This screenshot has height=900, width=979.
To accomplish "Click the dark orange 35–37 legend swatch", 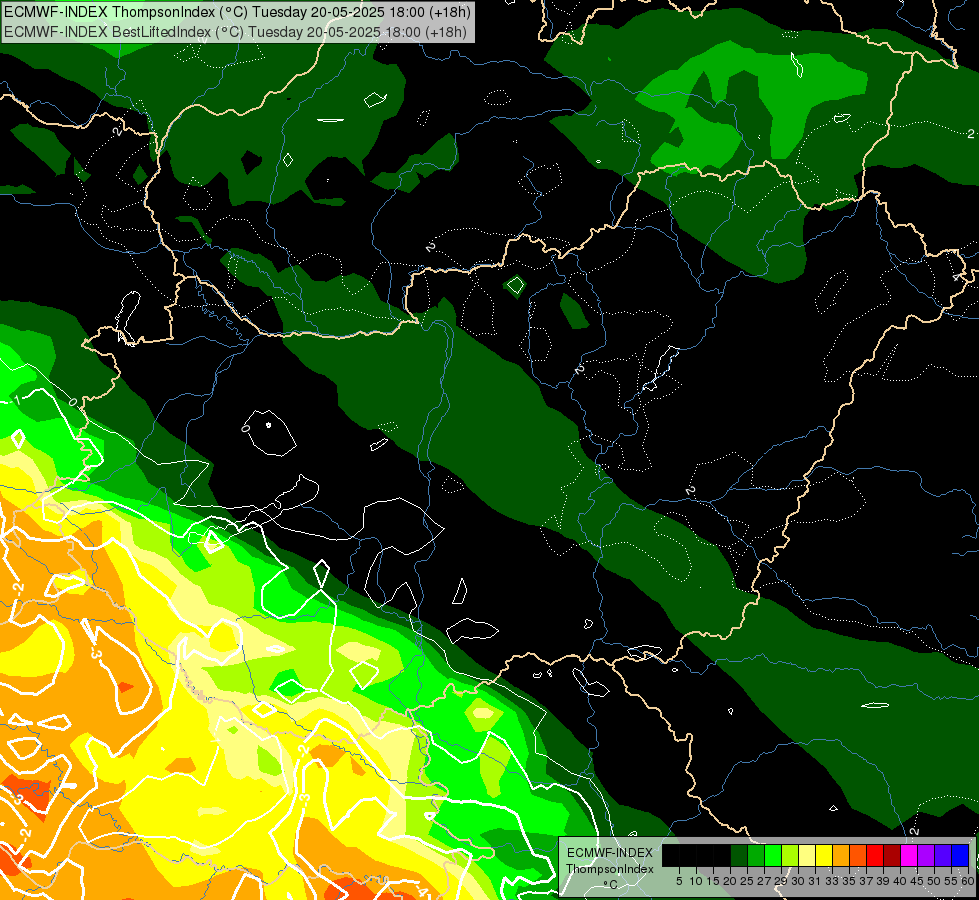I will point(858,855).
